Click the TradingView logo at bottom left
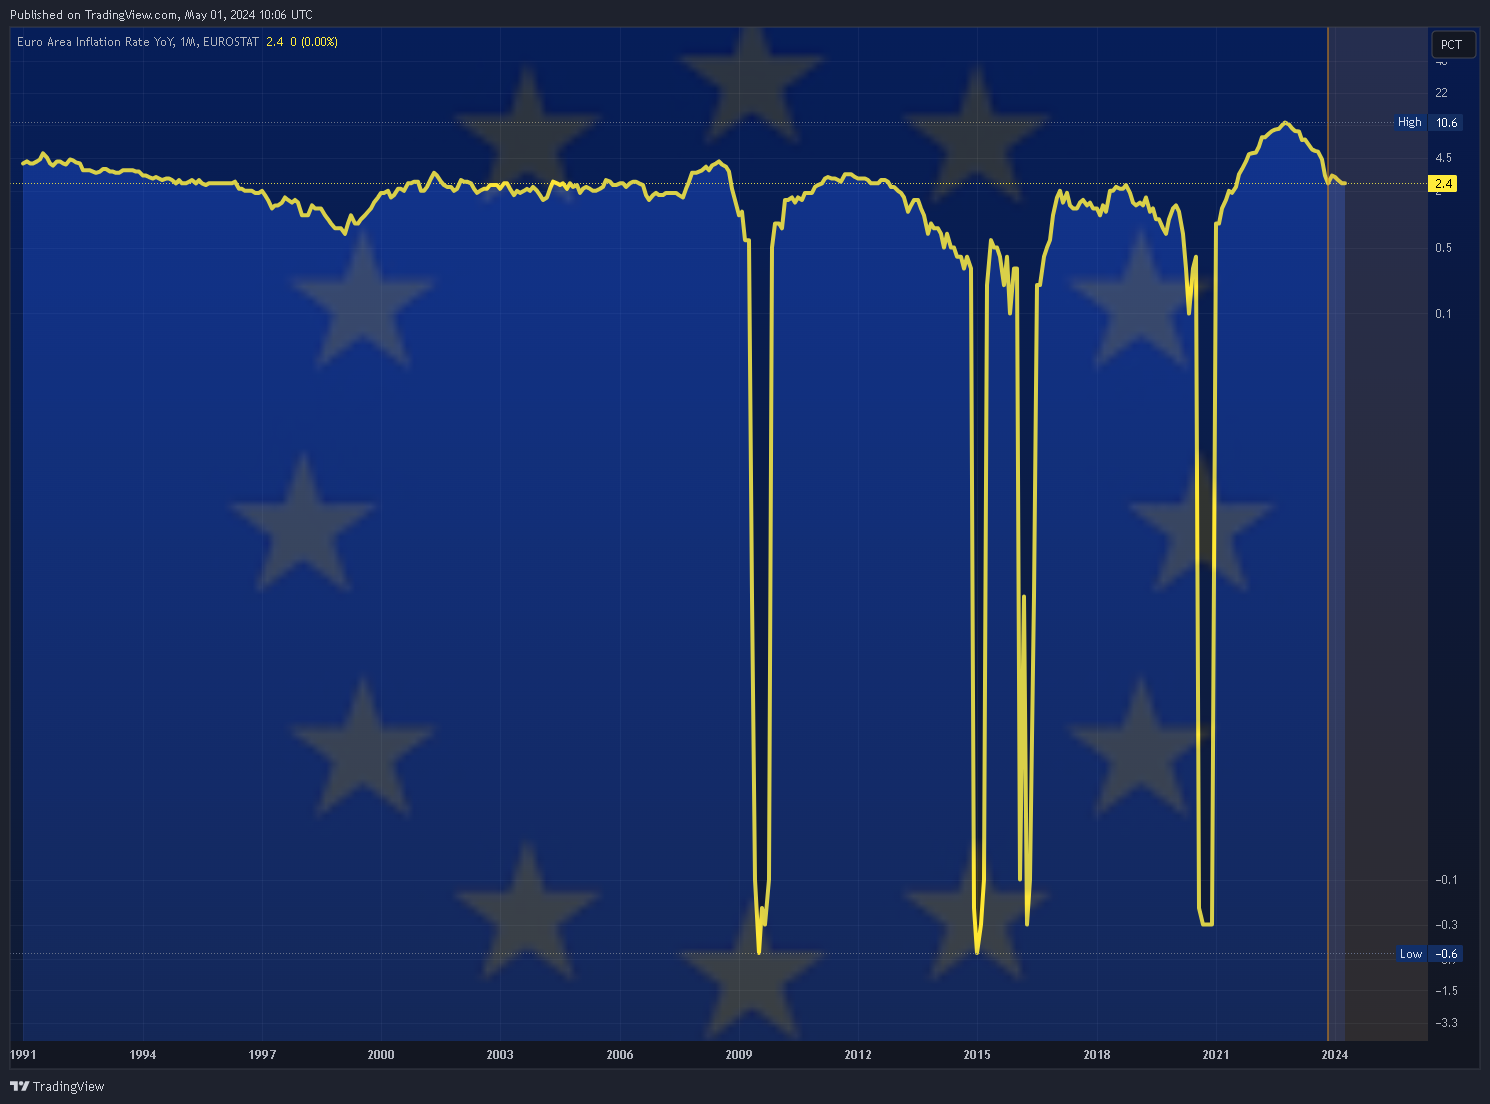1490x1104 pixels. (x=57, y=1086)
